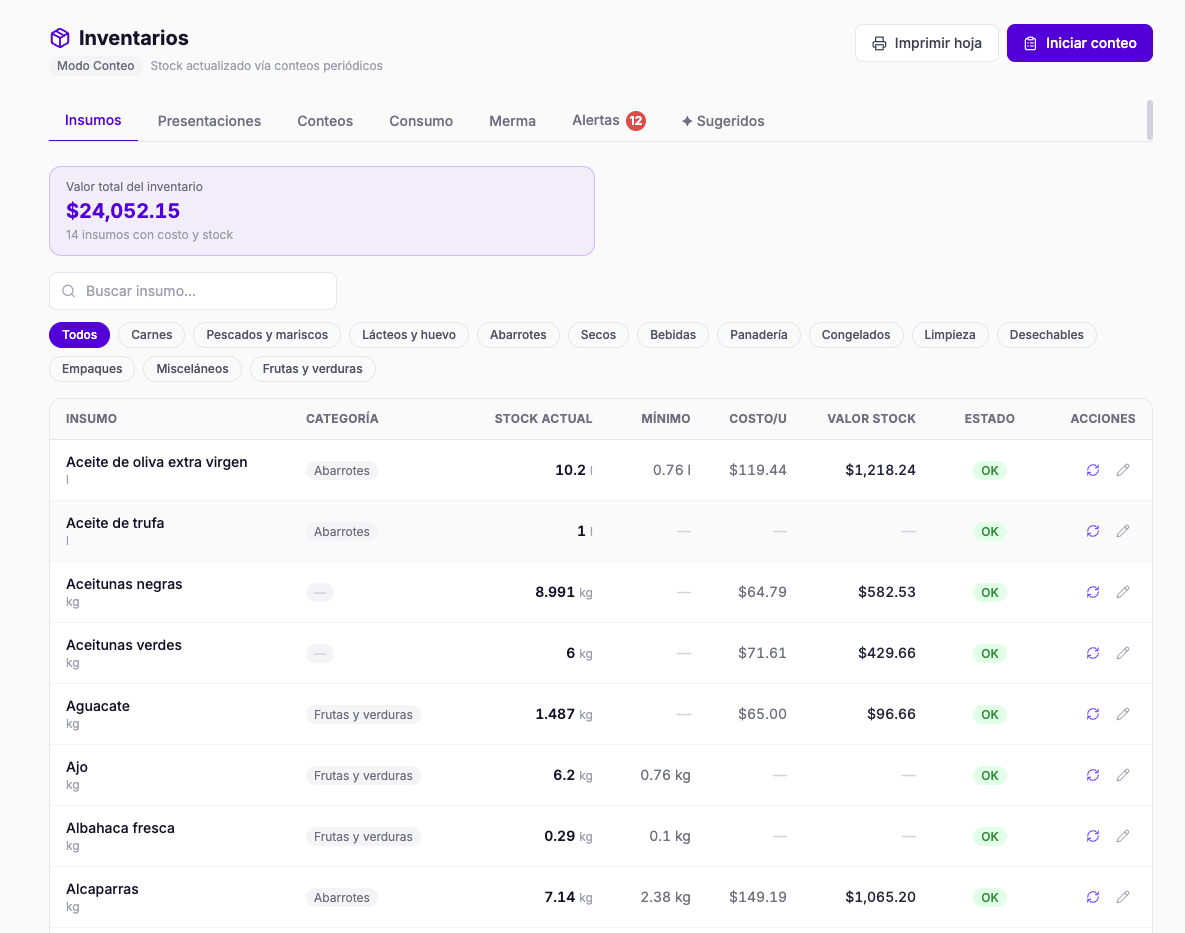Switch to the Conteos tab
1185x933 pixels.
click(325, 121)
